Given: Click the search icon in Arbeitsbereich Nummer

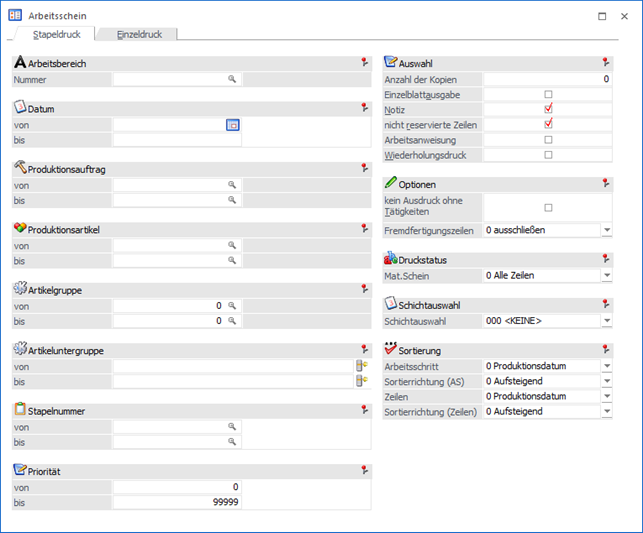Looking at the screenshot, I should [231, 78].
